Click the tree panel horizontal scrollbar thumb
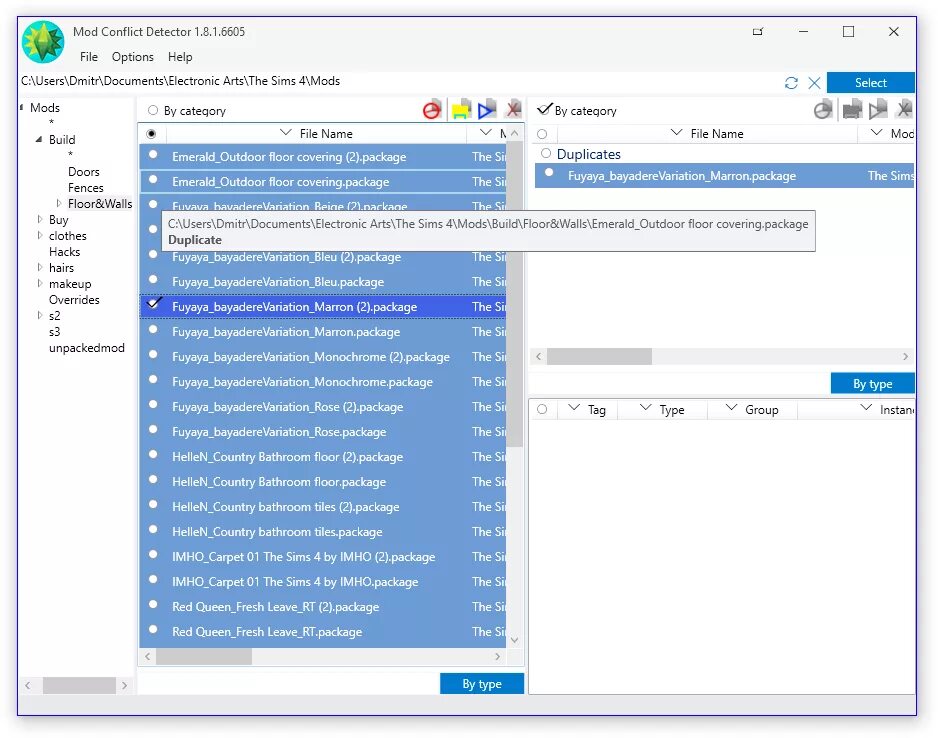 tap(79, 685)
